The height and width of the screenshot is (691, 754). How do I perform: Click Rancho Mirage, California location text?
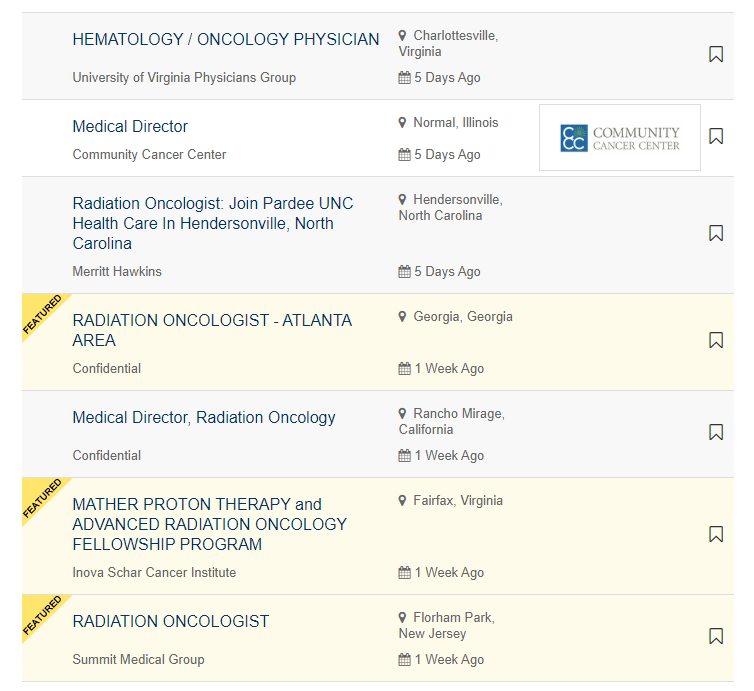[x=452, y=422]
